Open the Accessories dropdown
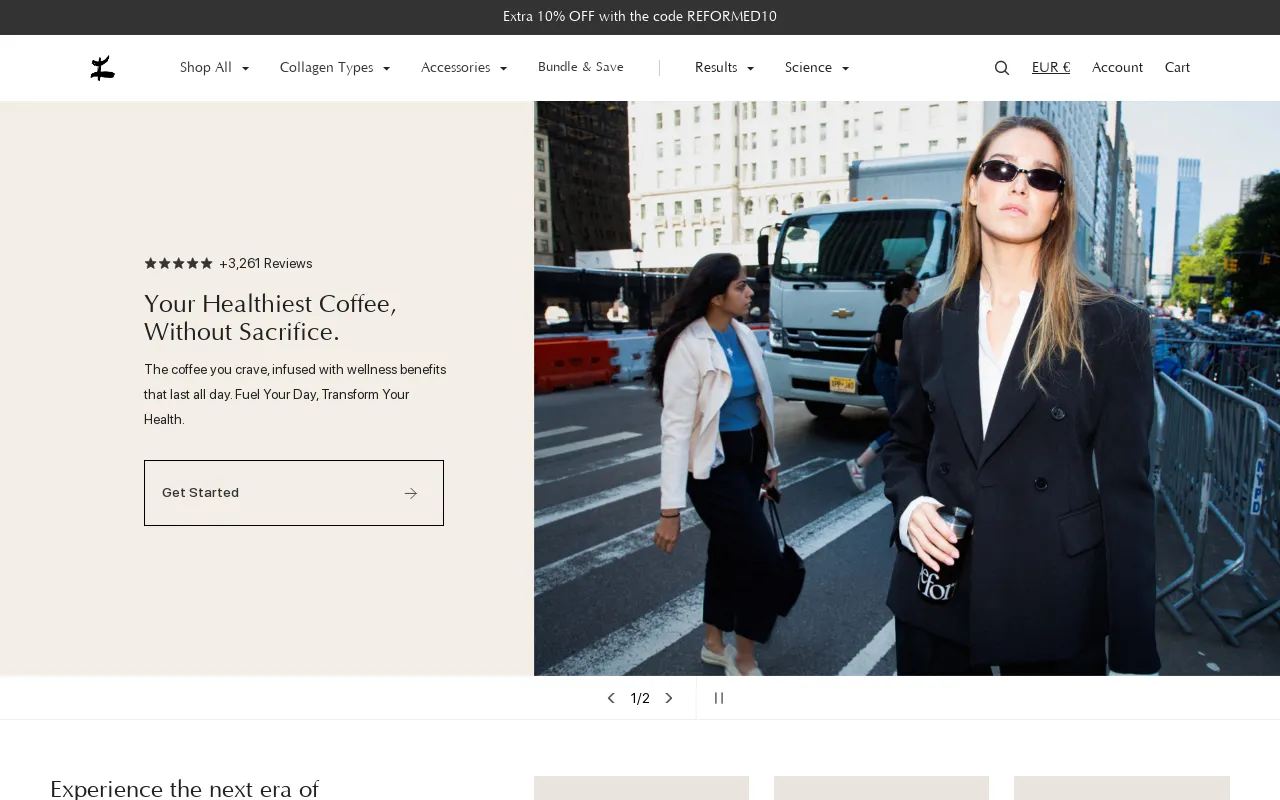Screen dimensions: 1280x800 pyautogui.click(x=464, y=68)
